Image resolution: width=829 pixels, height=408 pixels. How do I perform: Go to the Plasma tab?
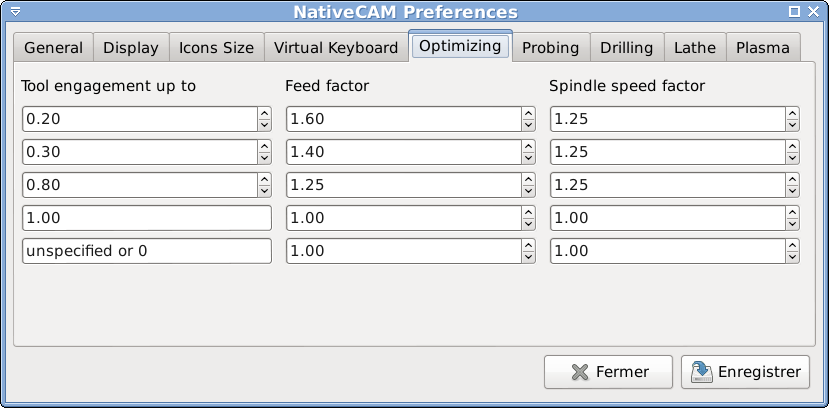point(763,48)
